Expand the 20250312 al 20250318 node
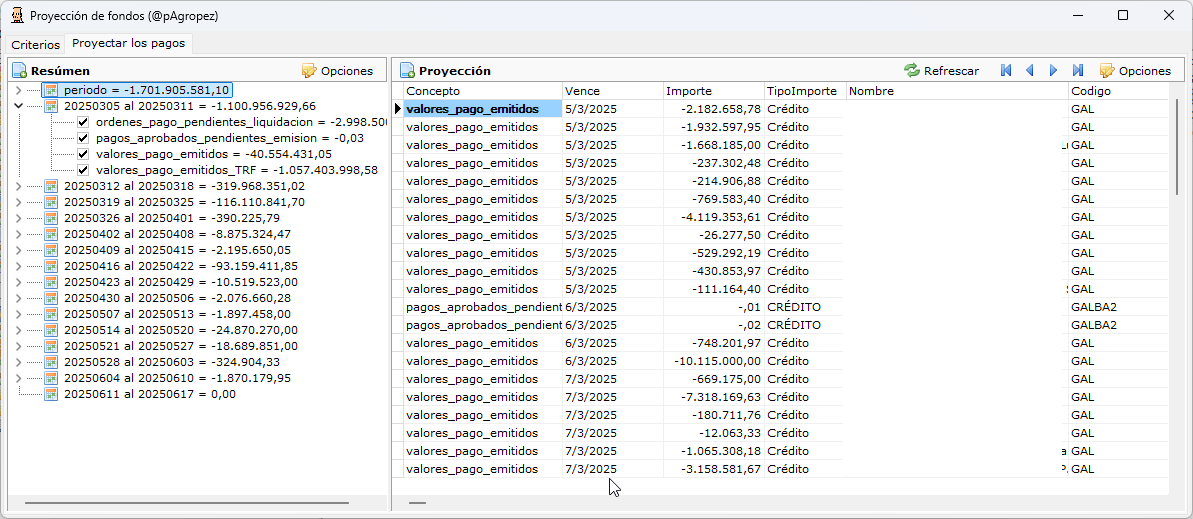The image size is (1193, 519). tap(19, 186)
